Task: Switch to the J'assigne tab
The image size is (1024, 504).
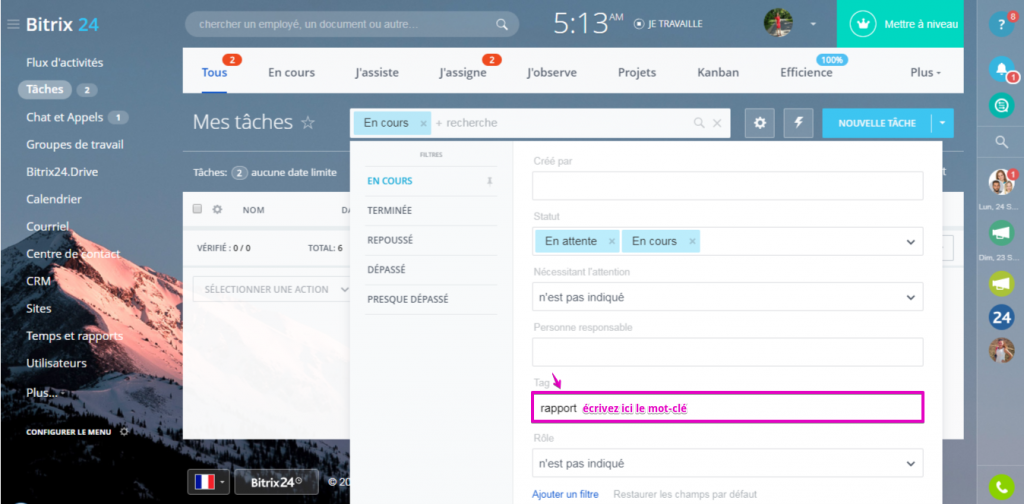Action: click(x=462, y=72)
